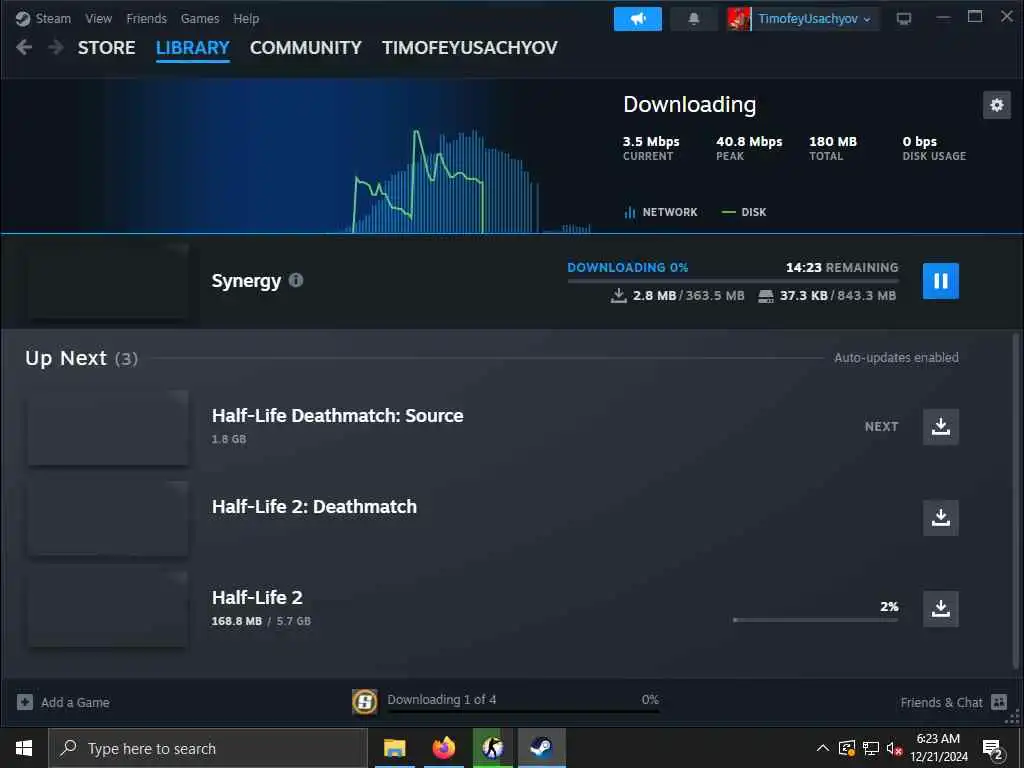Open Firefox from taskbar
This screenshot has width=1024, height=768.
[x=443, y=748]
